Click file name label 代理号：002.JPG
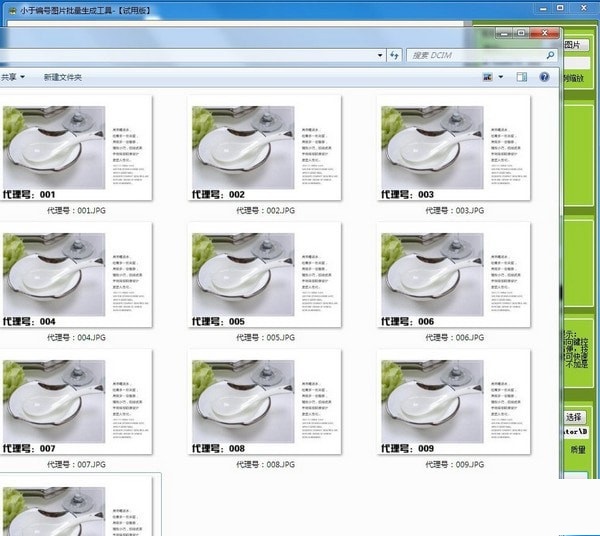This screenshot has height=536, width=600. tap(265, 210)
